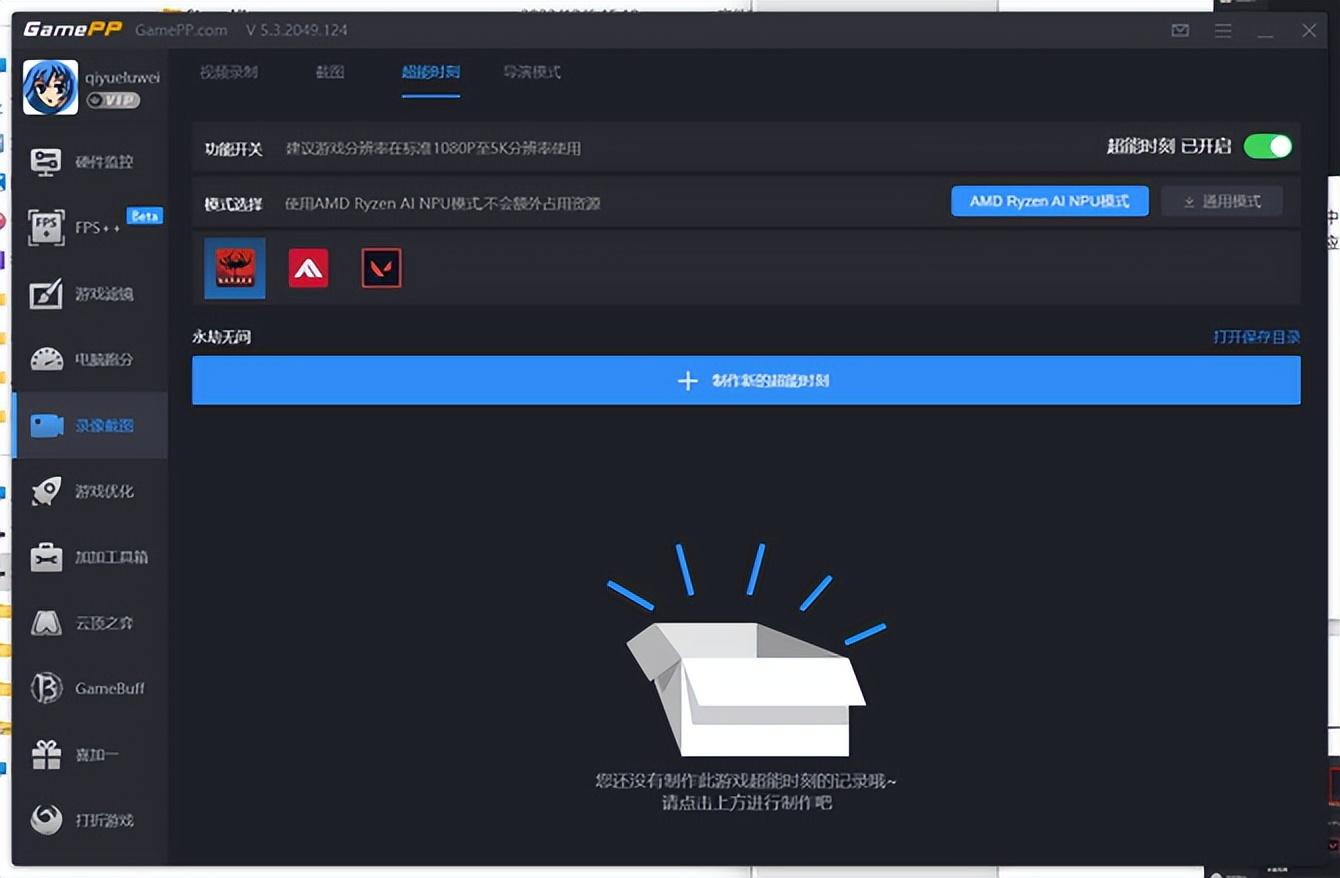This screenshot has height=878, width=1340.
Task: Switch to the 超能时刻 tab
Action: coord(431,72)
